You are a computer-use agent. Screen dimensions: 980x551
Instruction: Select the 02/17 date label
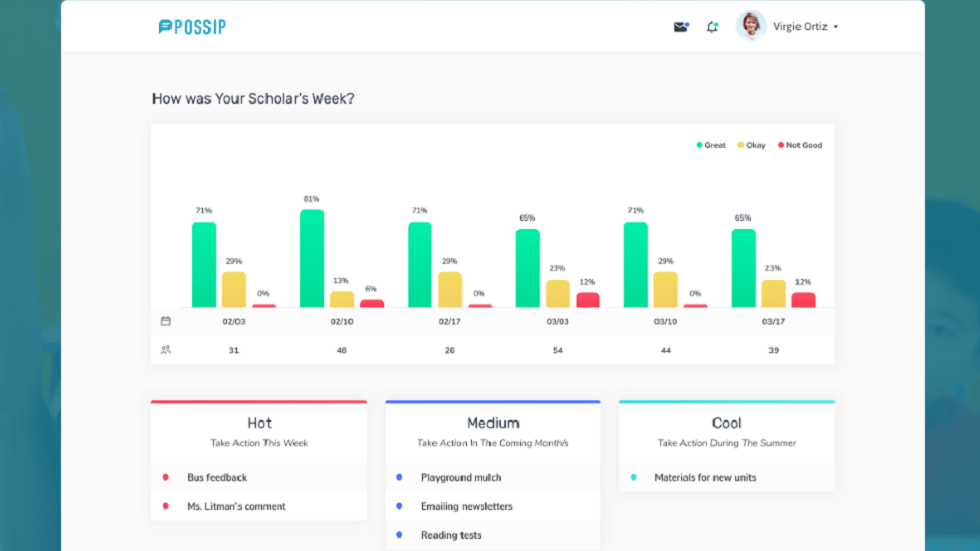pyautogui.click(x=449, y=322)
